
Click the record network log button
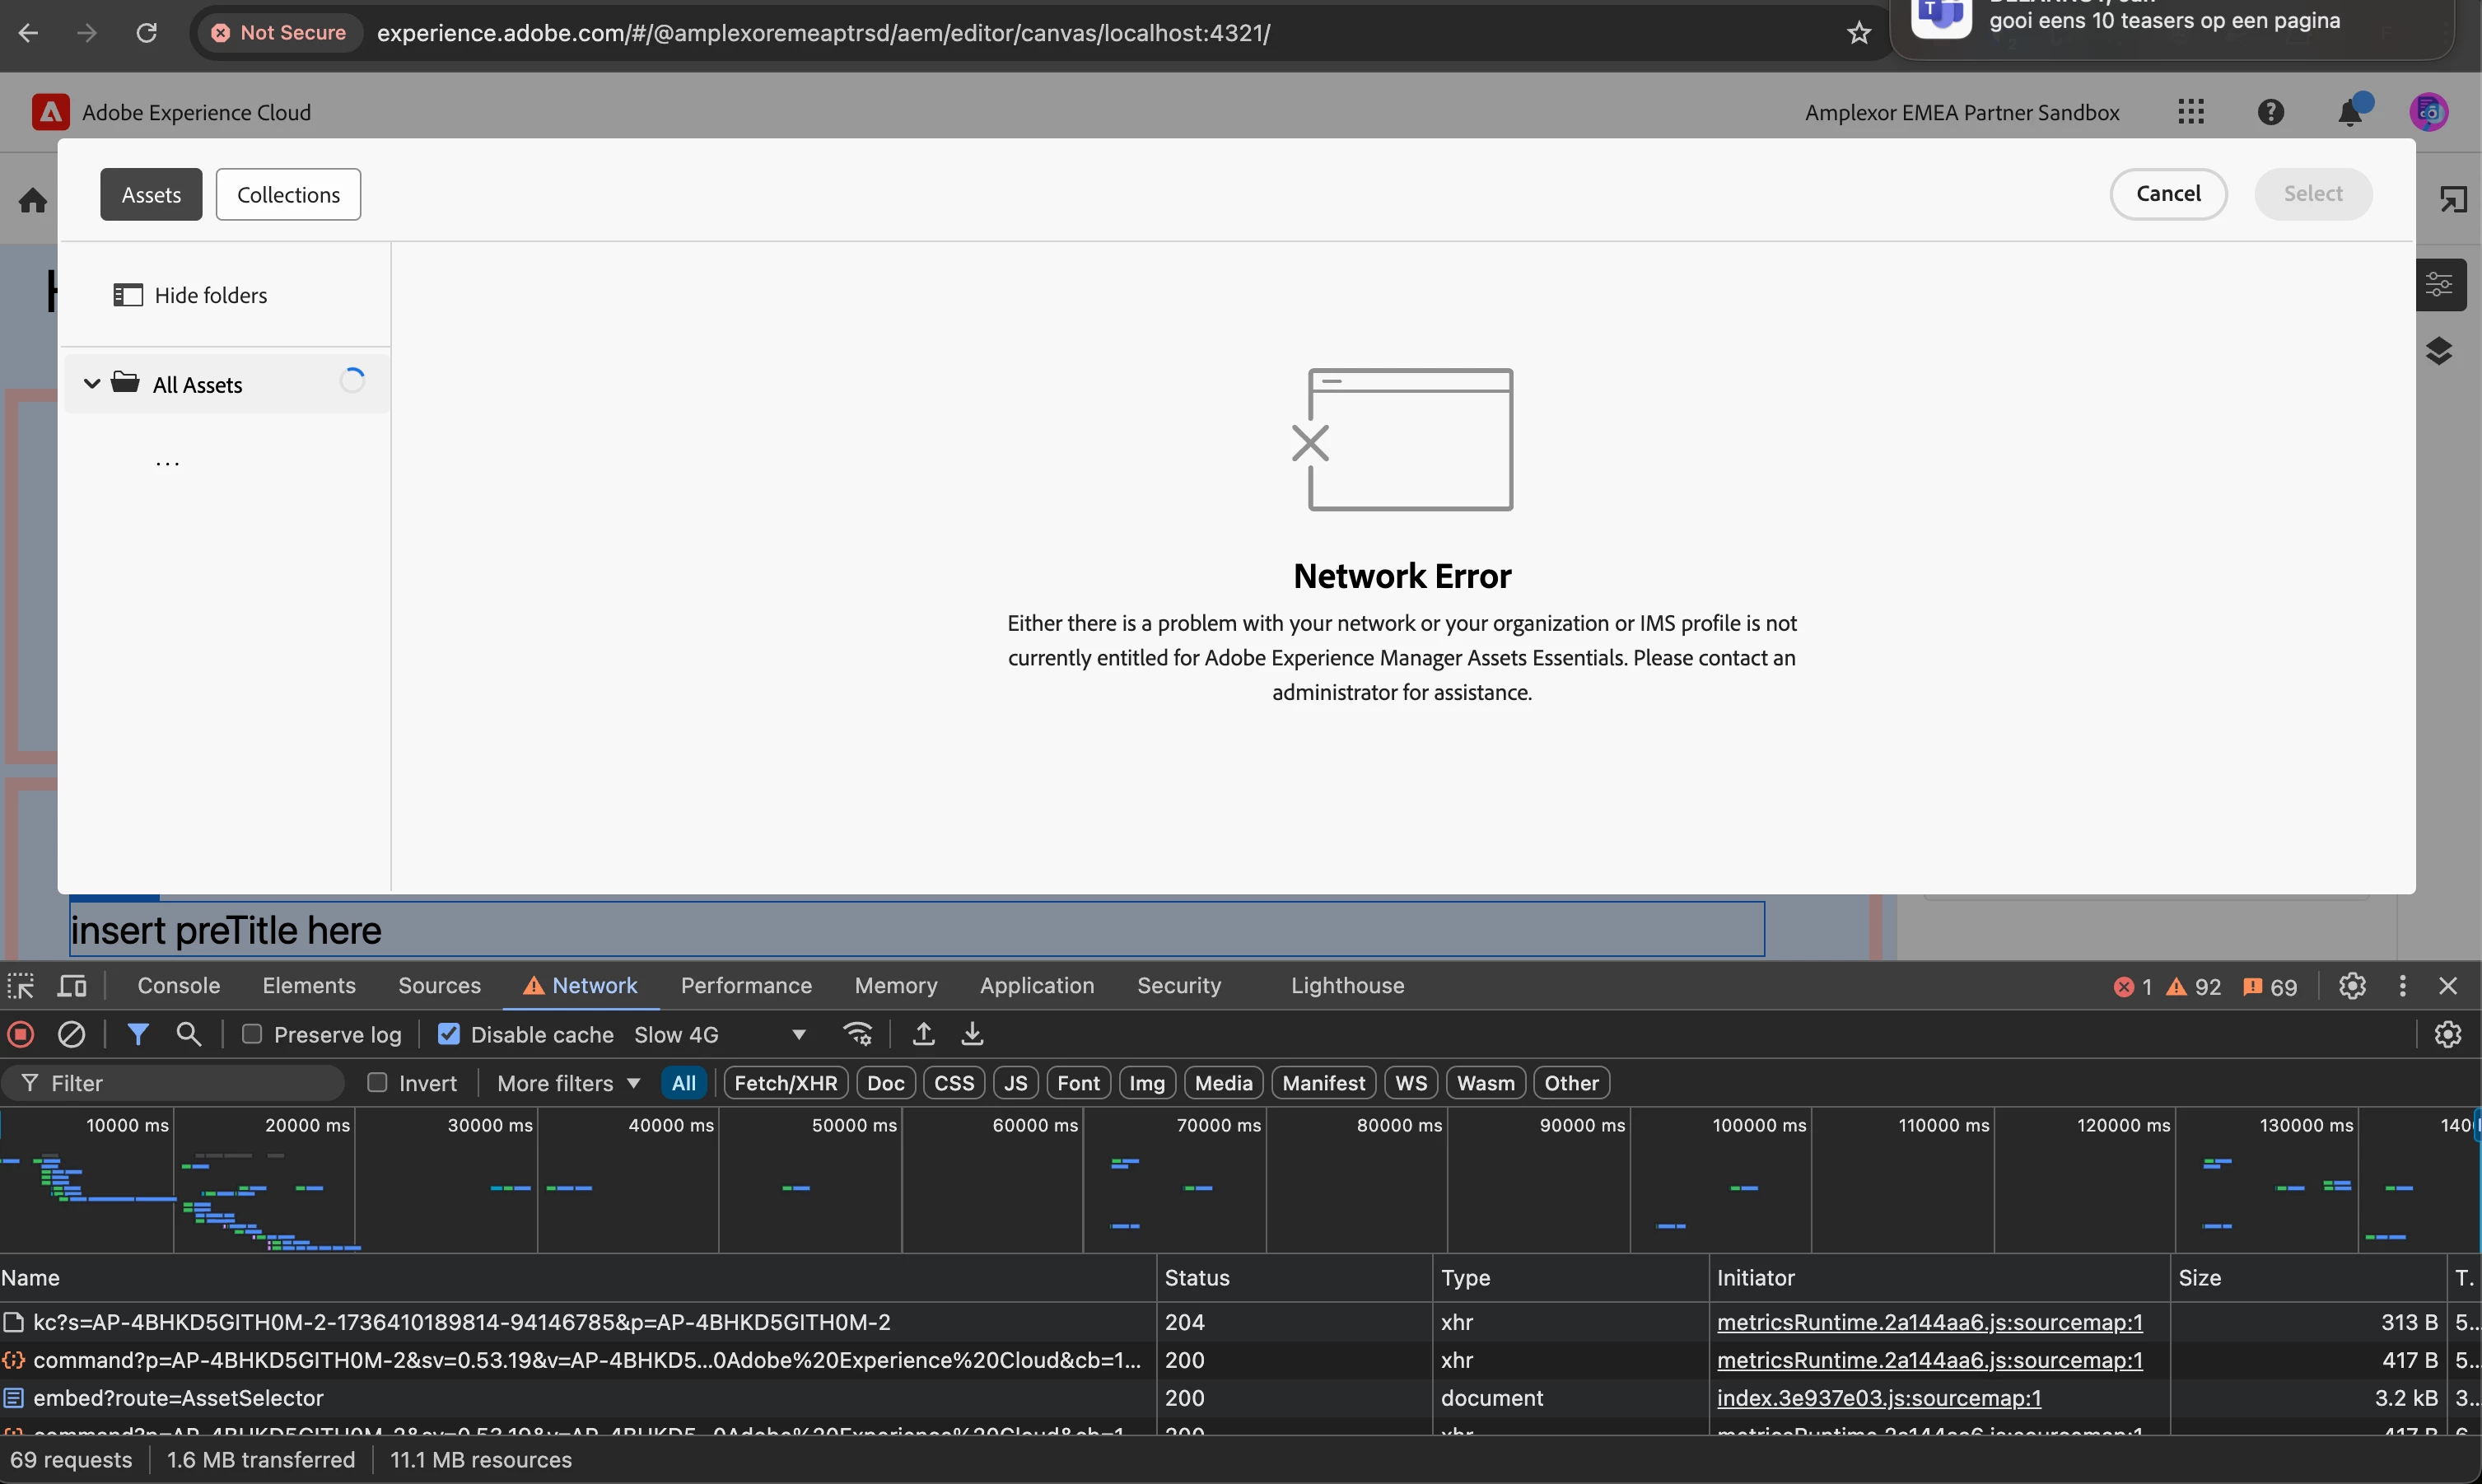point(21,1034)
